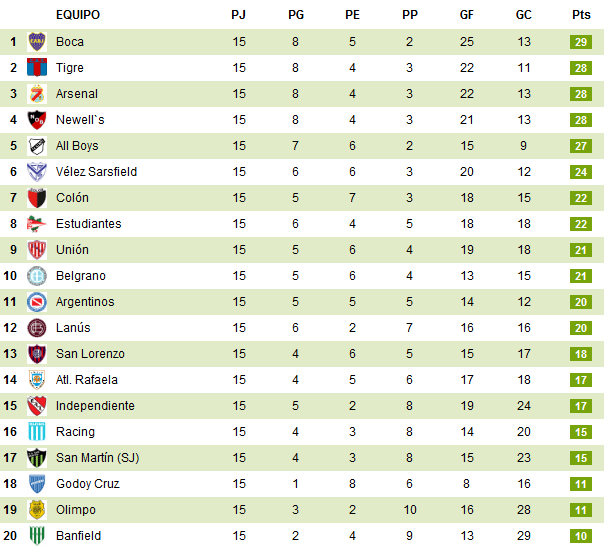This screenshot has width=604, height=554.
Task: Click the Newell's red-black crest icon
Action: pos(37,120)
